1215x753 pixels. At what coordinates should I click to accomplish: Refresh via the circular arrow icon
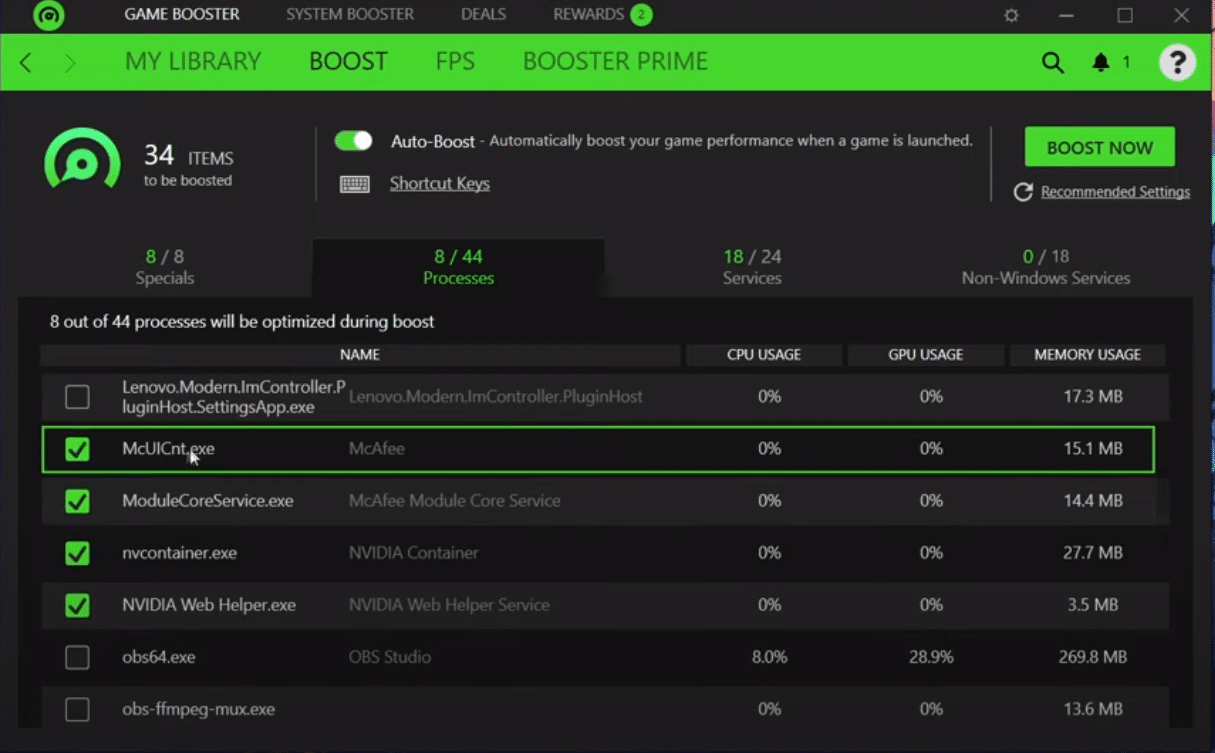(1022, 191)
